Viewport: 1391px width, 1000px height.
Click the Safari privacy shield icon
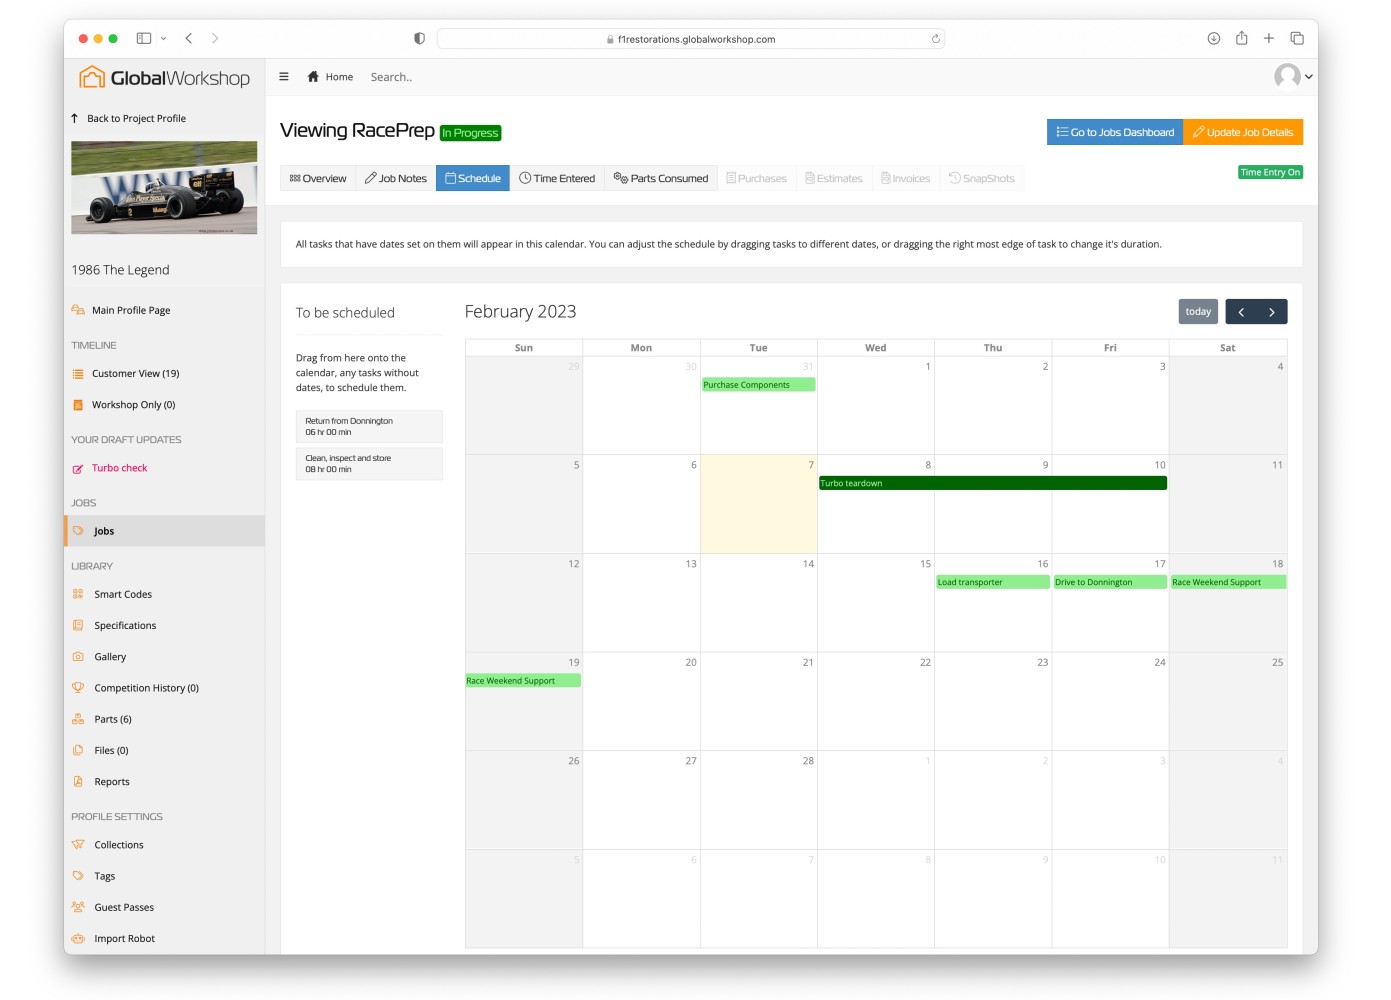(x=419, y=38)
